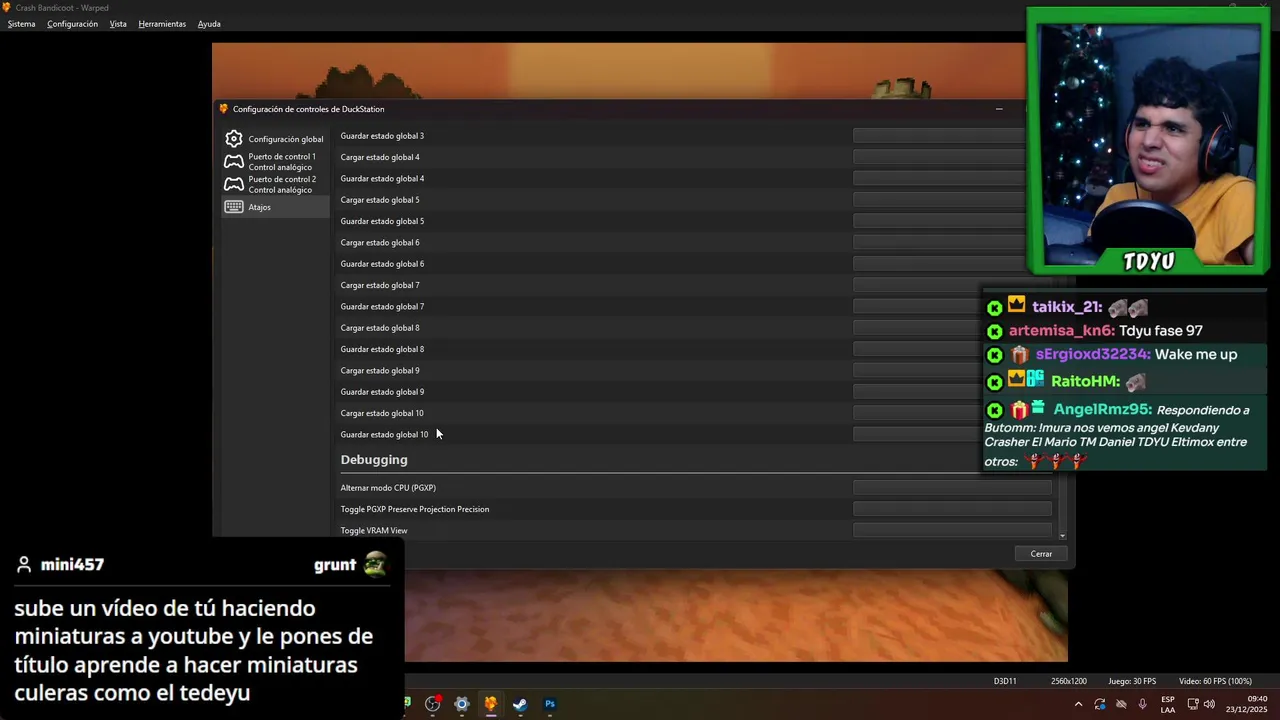Switch to DuckStation in the taskbar
1280x720 pixels.
point(490,704)
